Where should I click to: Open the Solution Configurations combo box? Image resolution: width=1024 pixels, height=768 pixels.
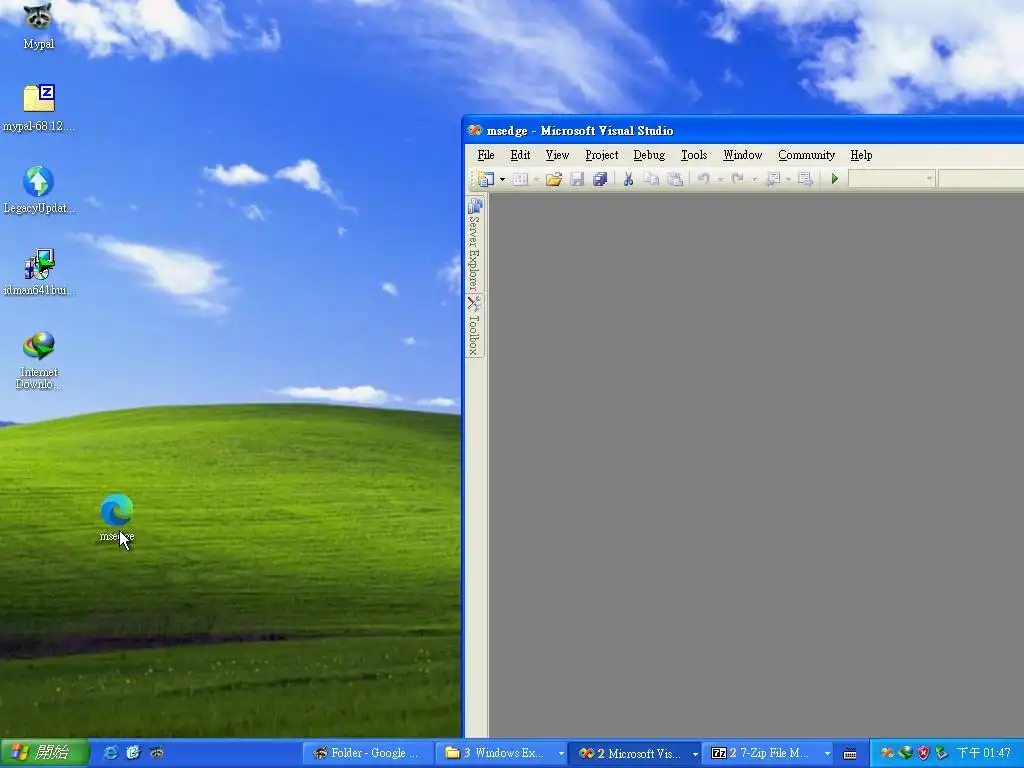(891, 179)
